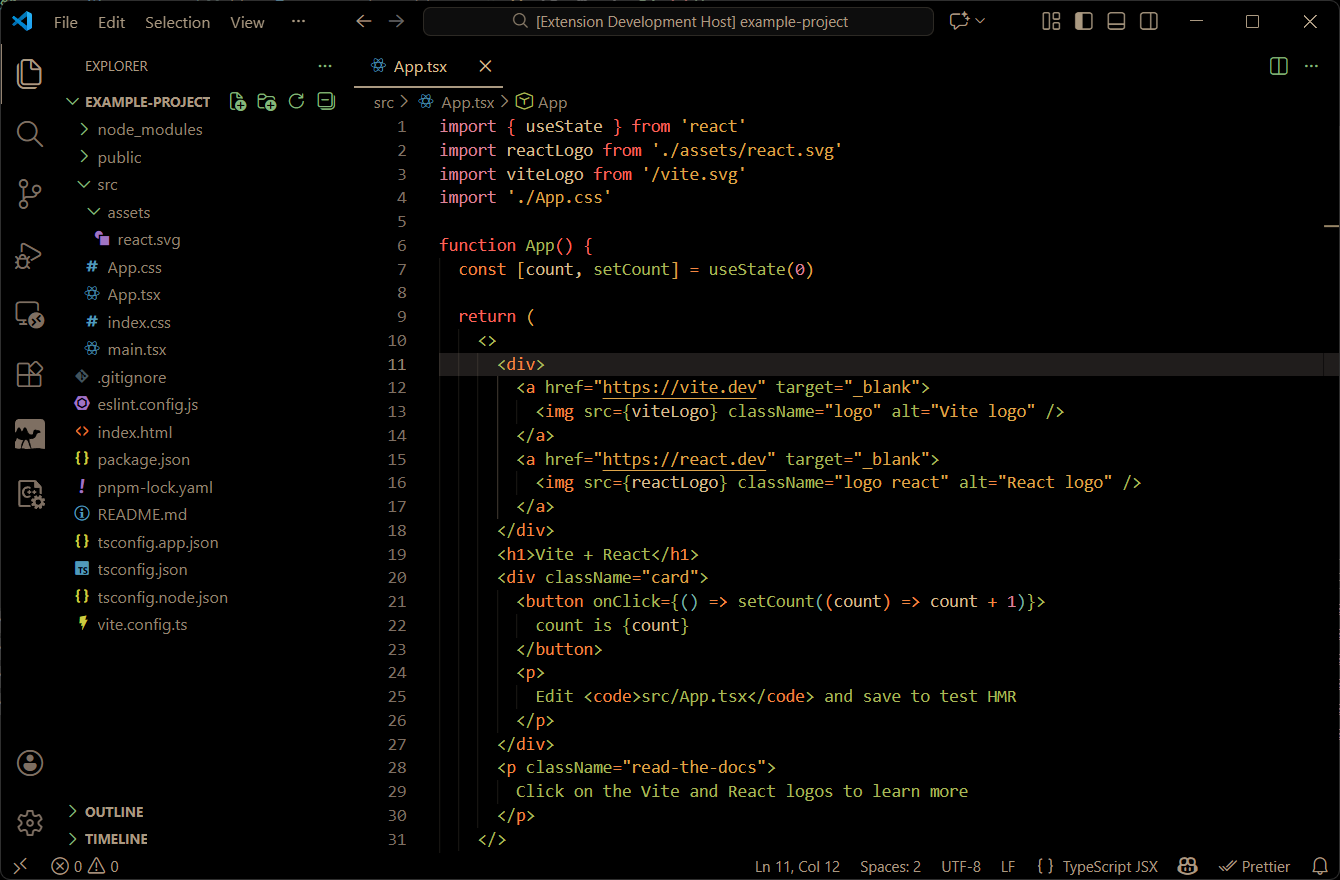Collapse all folders in Explorer

coord(325,101)
